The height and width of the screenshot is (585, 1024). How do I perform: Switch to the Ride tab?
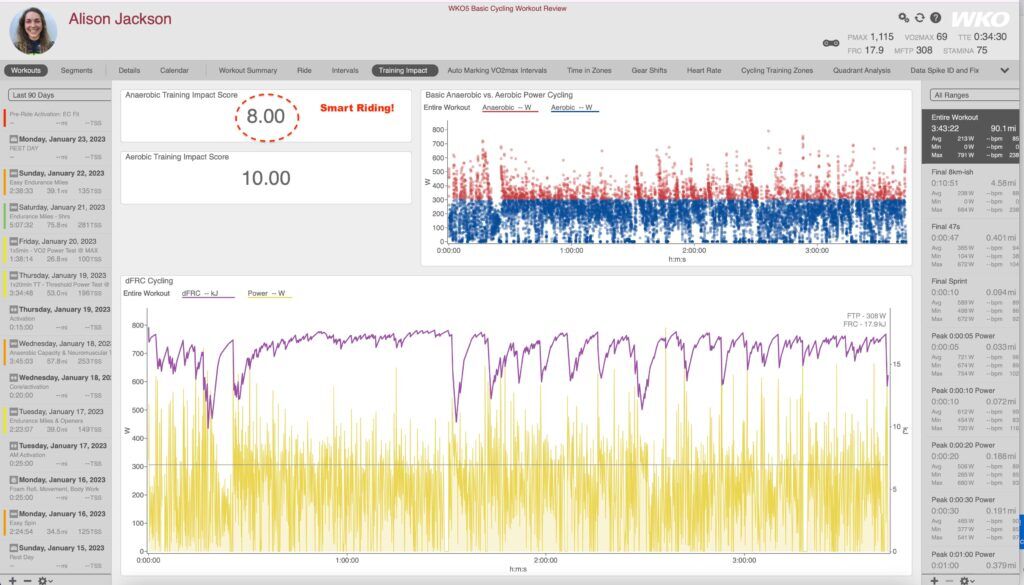coord(304,71)
